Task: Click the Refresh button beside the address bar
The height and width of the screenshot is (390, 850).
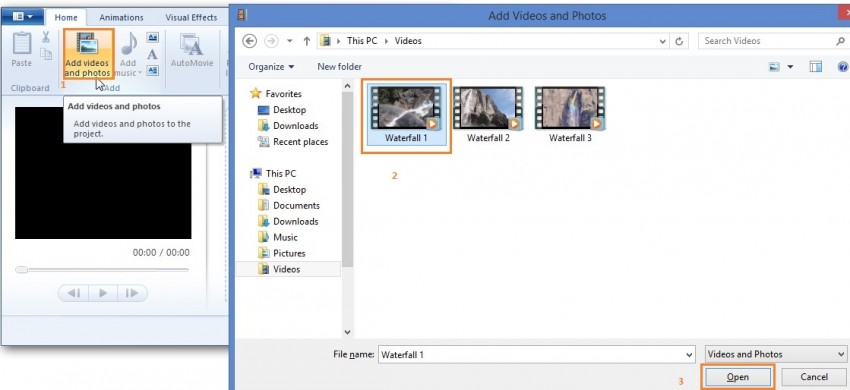Action: pyautogui.click(x=679, y=41)
